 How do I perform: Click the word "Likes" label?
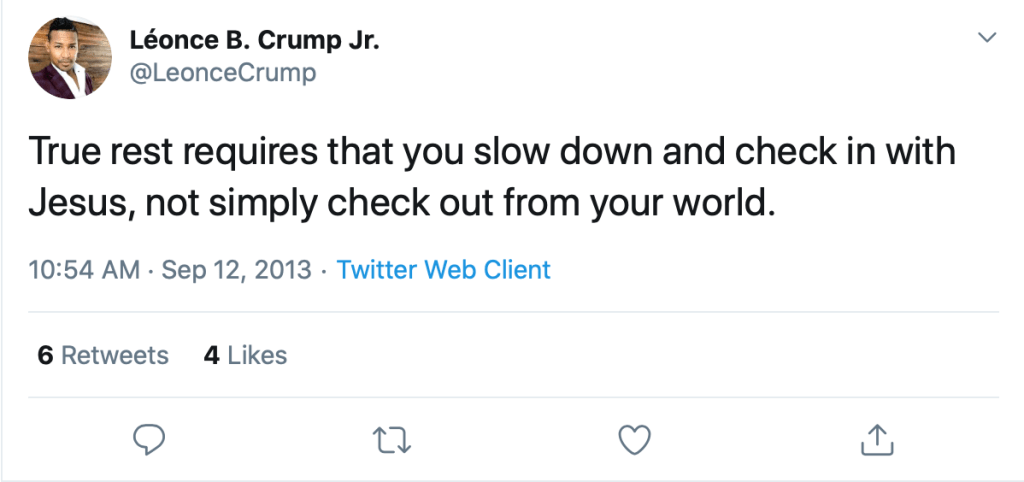[x=257, y=355]
